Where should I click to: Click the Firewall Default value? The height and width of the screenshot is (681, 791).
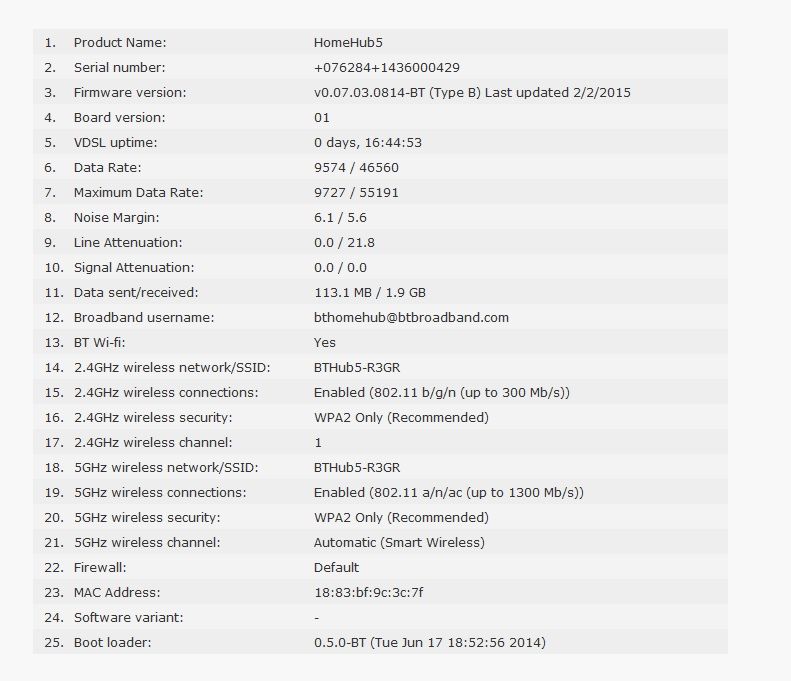(x=336, y=568)
